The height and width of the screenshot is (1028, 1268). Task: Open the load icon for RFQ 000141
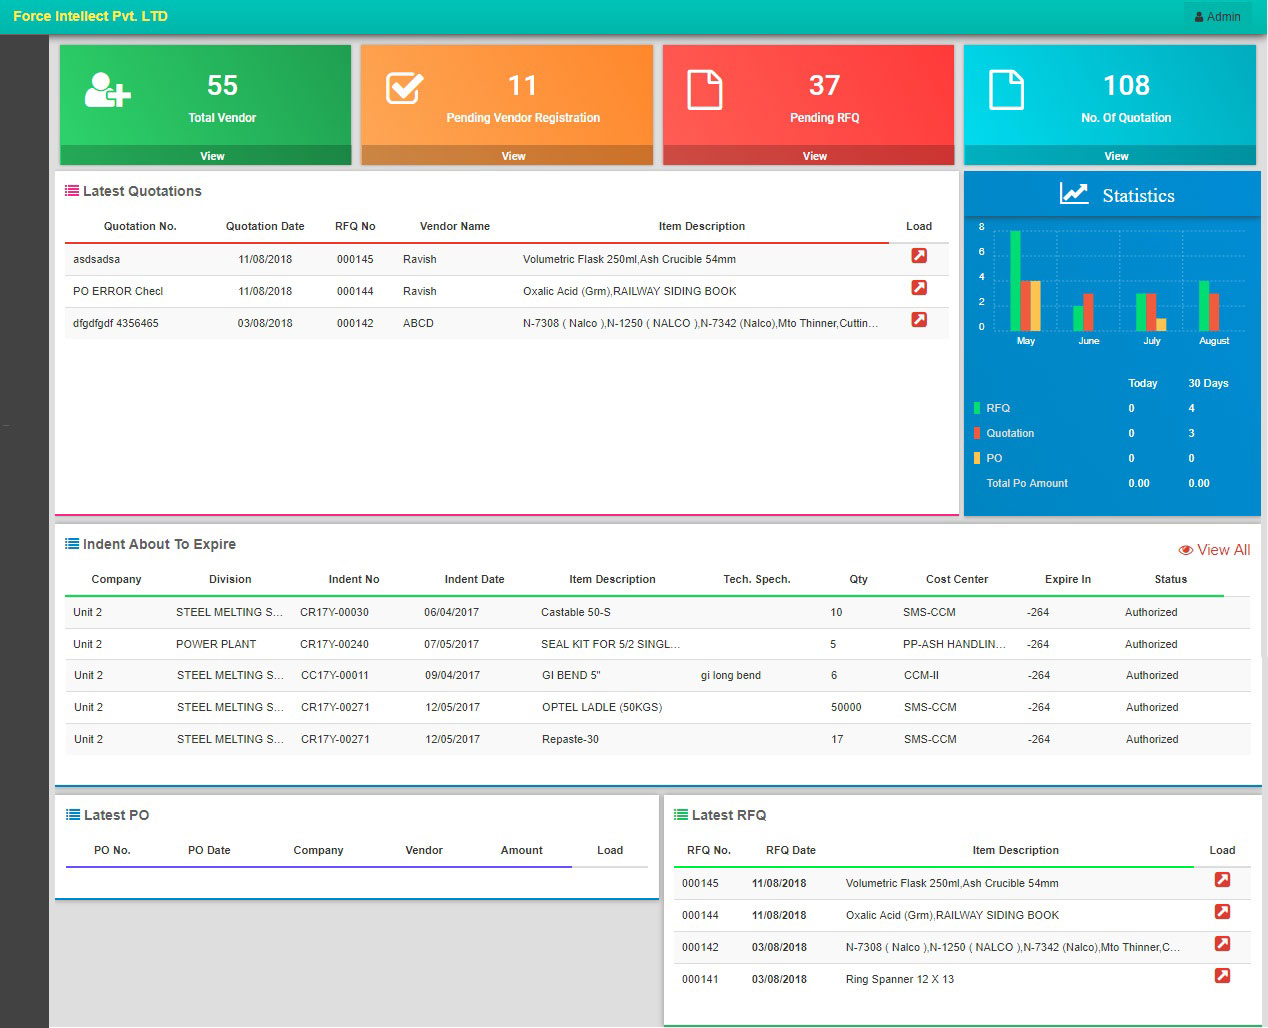click(x=1221, y=975)
